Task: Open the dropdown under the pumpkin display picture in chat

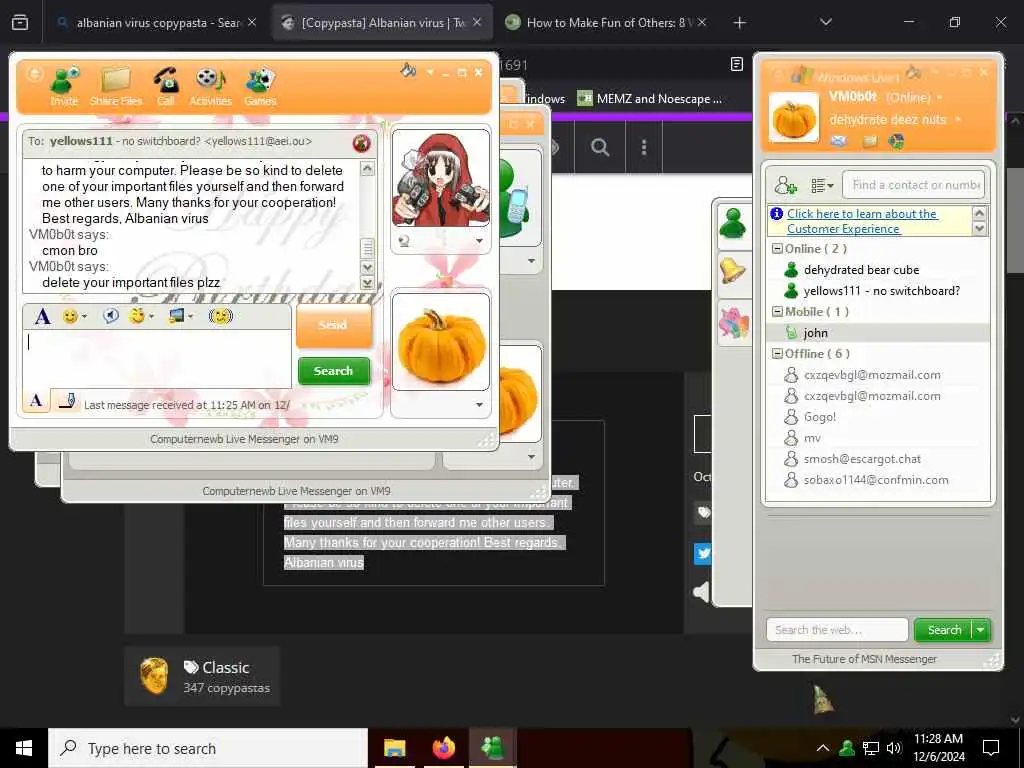Action: (x=479, y=405)
